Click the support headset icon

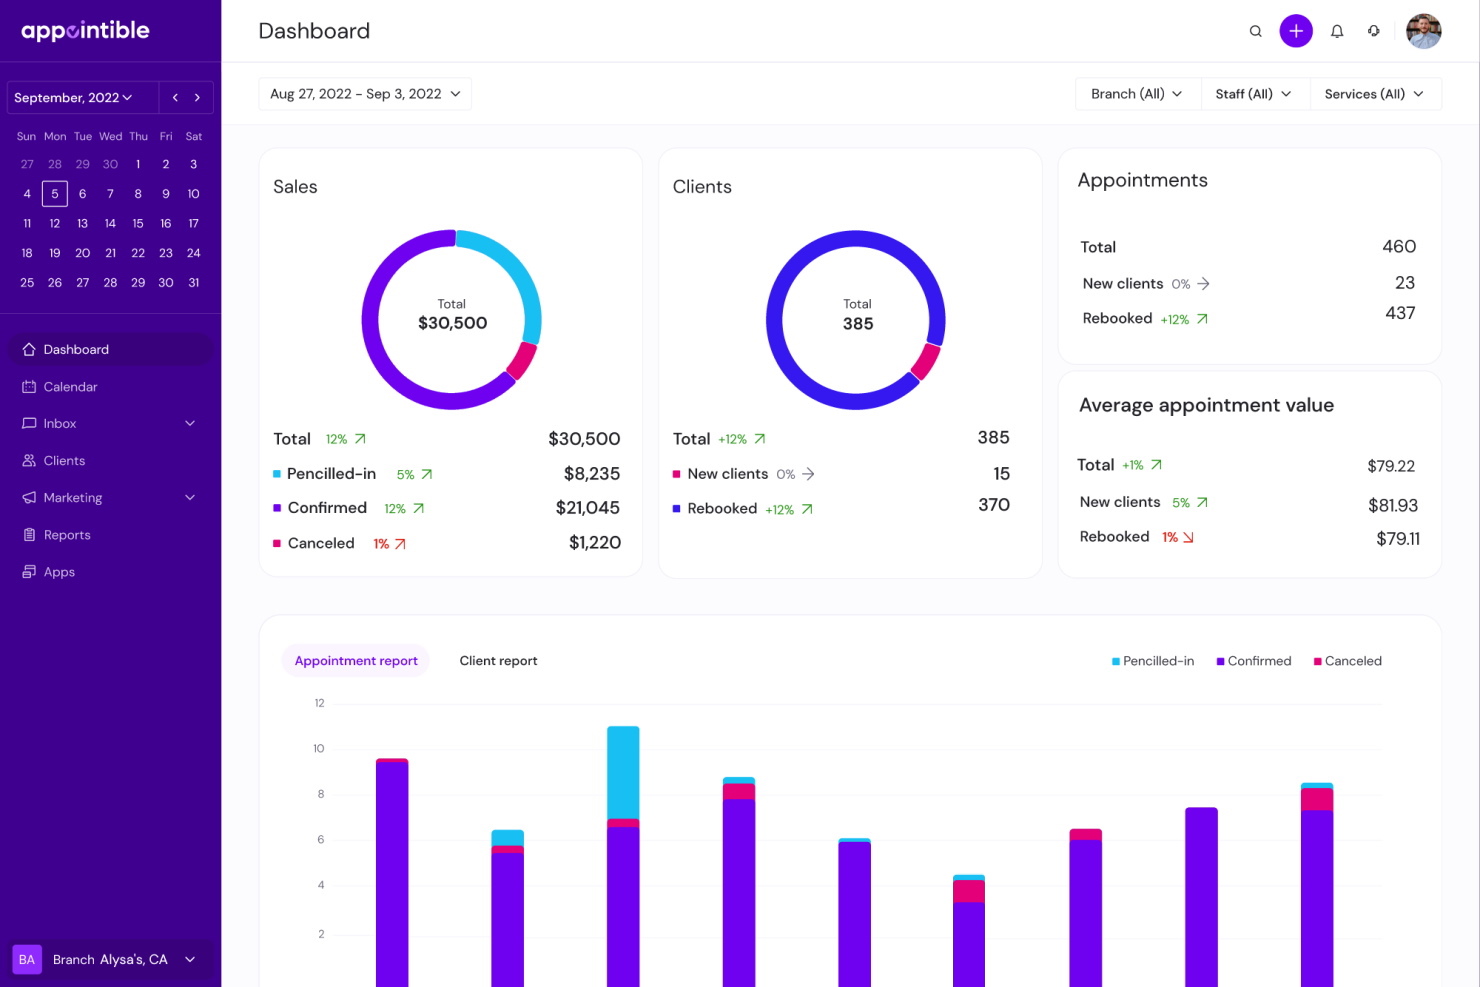1374,31
